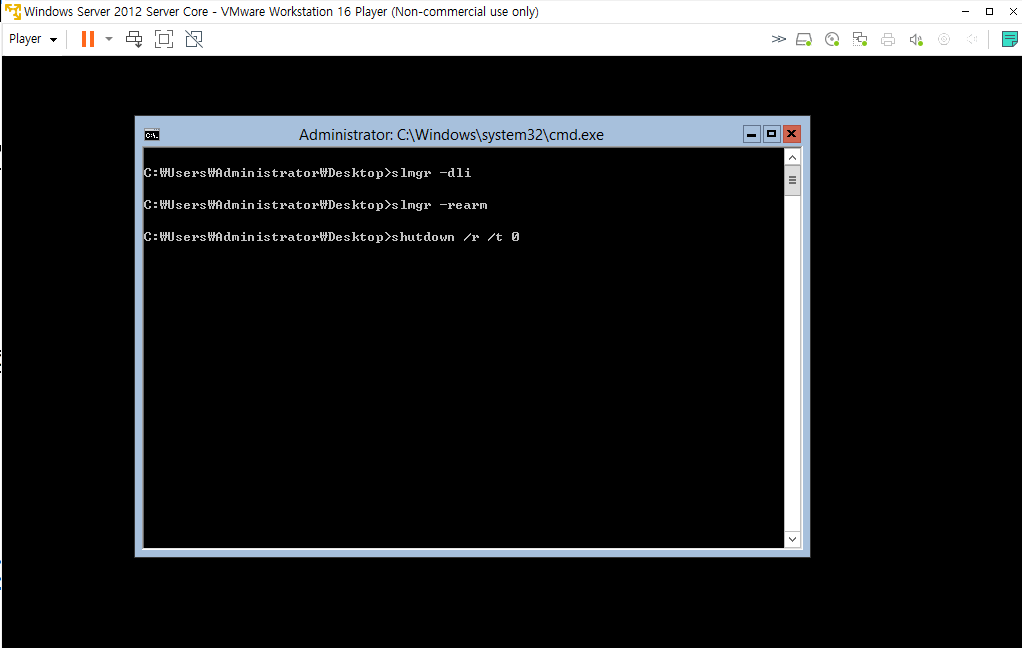Minimize the VMware Player window

(965, 12)
